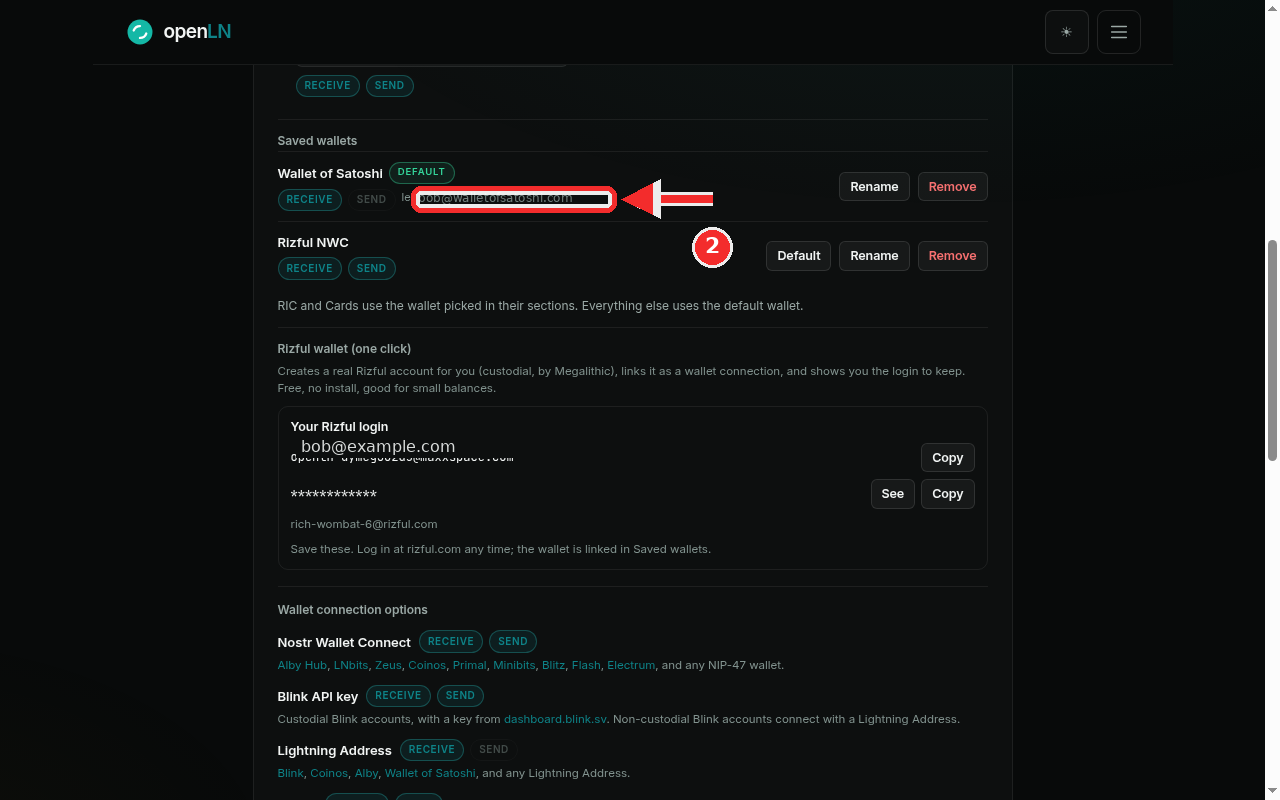This screenshot has height=800, width=1280.
Task: Open the Zeus wallet link
Action: point(388,665)
